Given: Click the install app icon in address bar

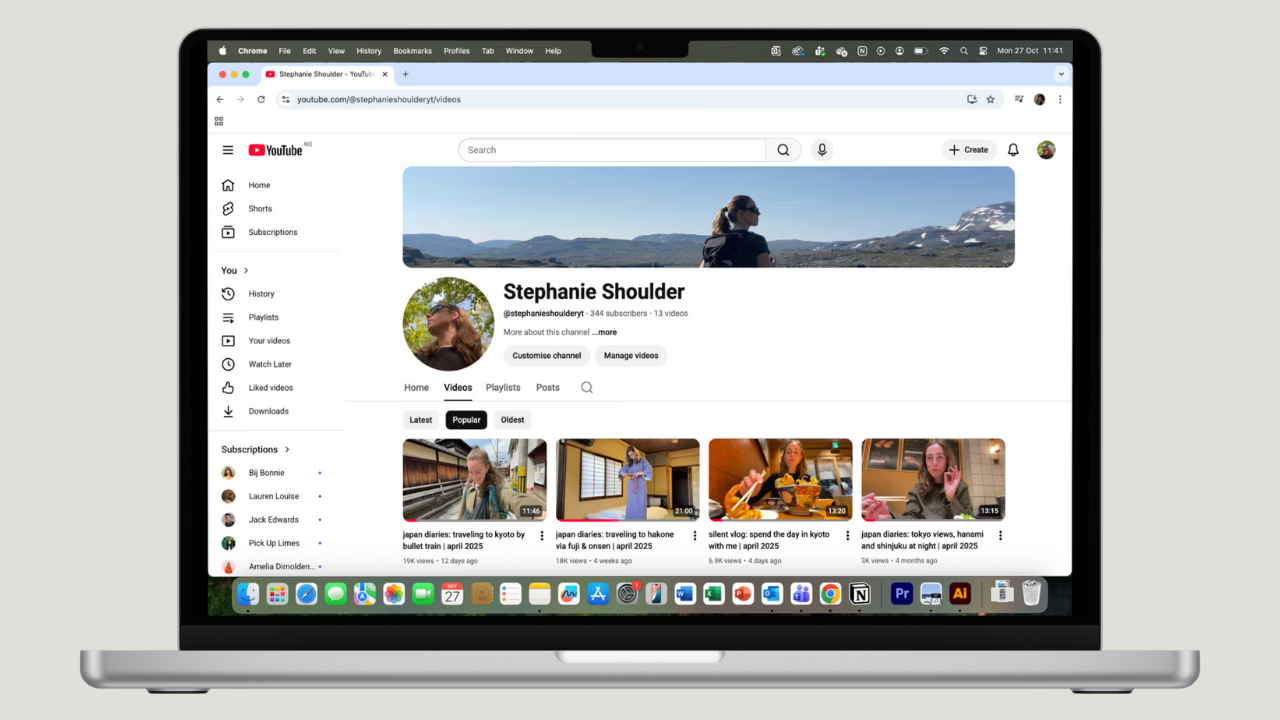Looking at the screenshot, I should pos(972,100).
